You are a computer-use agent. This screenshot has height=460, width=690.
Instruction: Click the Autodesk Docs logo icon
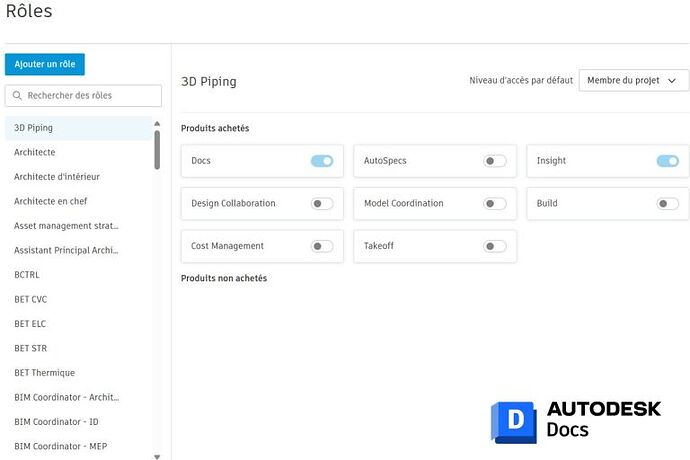(514, 422)
